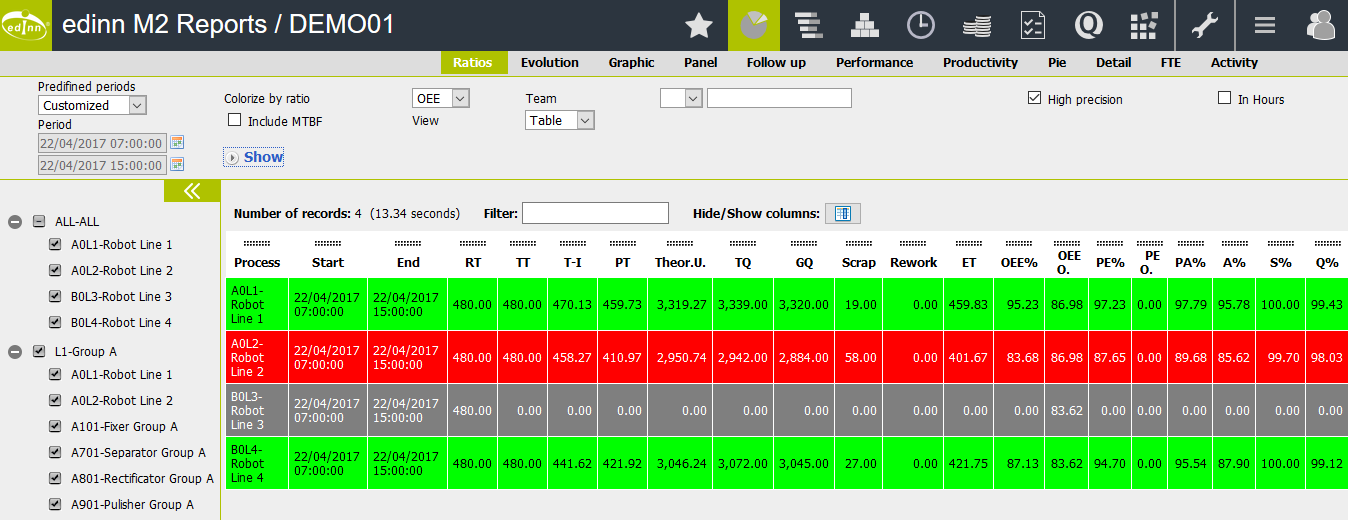Open the Gantt planning bars icon
1348x520 pixels.
coord(808,25)
